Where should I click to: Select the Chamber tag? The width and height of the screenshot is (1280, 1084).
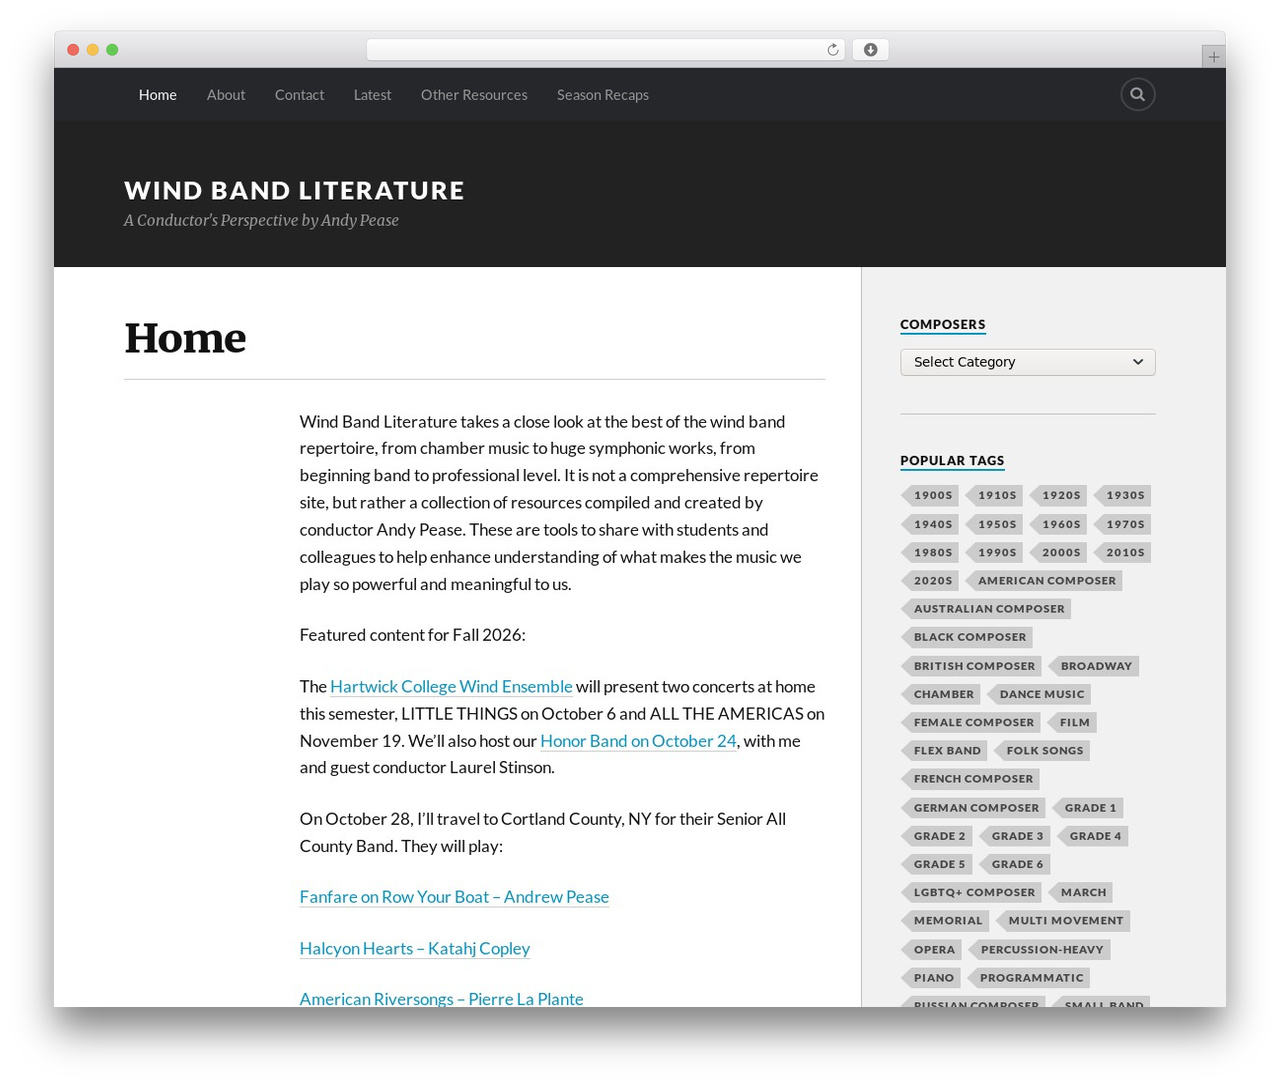coord(940,694)
